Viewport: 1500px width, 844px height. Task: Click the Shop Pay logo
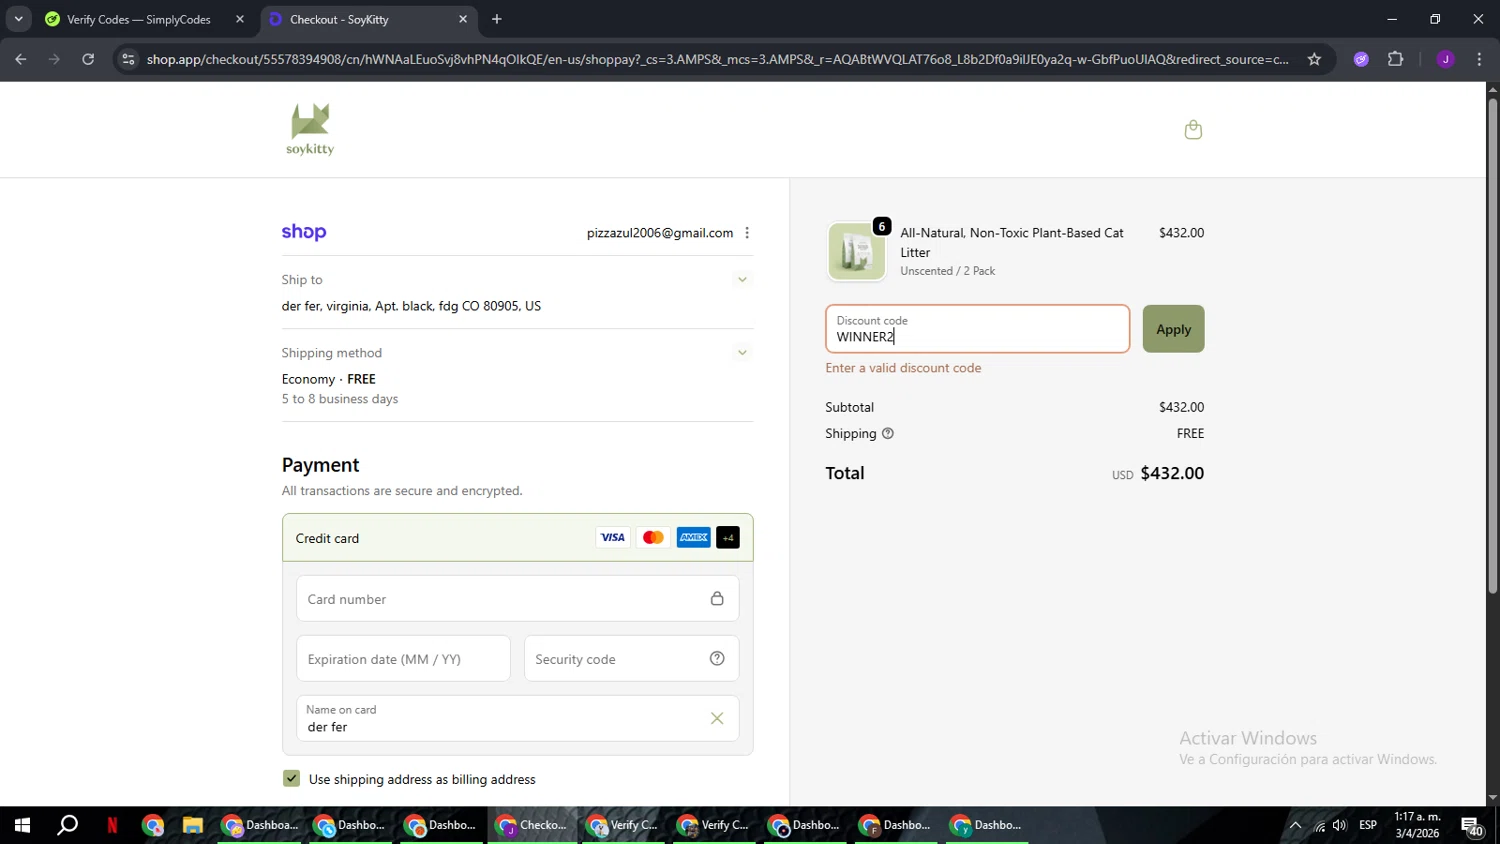point(304,232)
